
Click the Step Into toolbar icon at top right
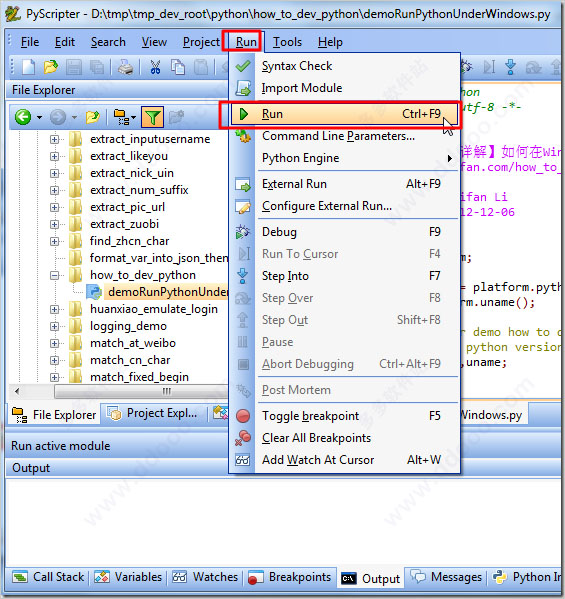[510, 67]
